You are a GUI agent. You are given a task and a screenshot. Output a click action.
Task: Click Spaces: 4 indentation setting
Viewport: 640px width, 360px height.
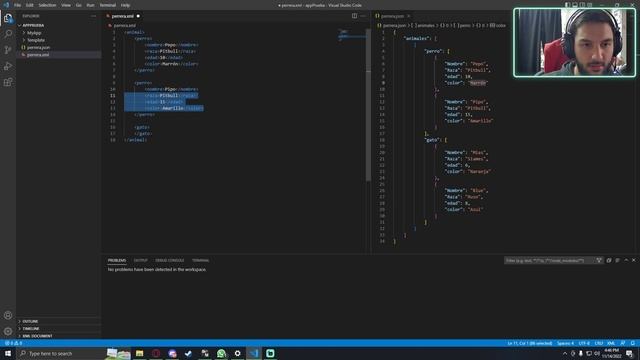coord(565,343)
